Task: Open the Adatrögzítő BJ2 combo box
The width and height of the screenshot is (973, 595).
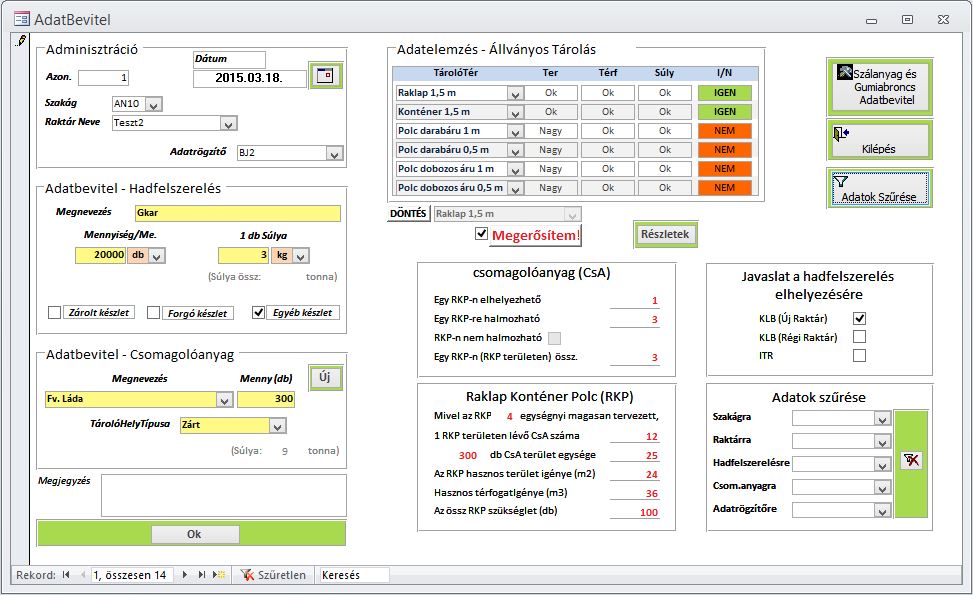Action: pos(334,154)
